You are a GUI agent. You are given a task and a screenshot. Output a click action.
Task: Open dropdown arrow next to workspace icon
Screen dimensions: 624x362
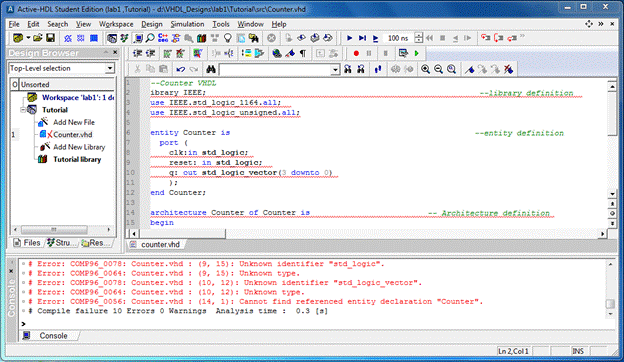28,38
